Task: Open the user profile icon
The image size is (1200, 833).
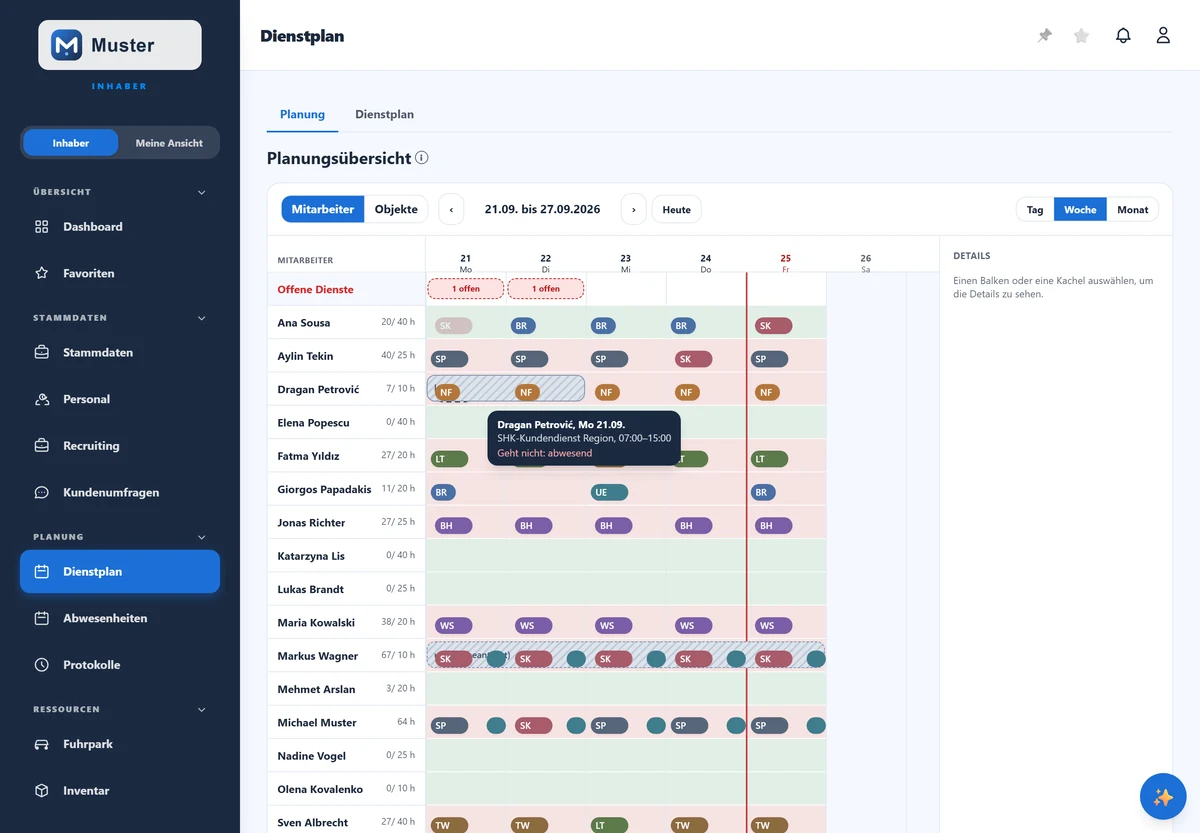Action: click(x=1163, y=36)
